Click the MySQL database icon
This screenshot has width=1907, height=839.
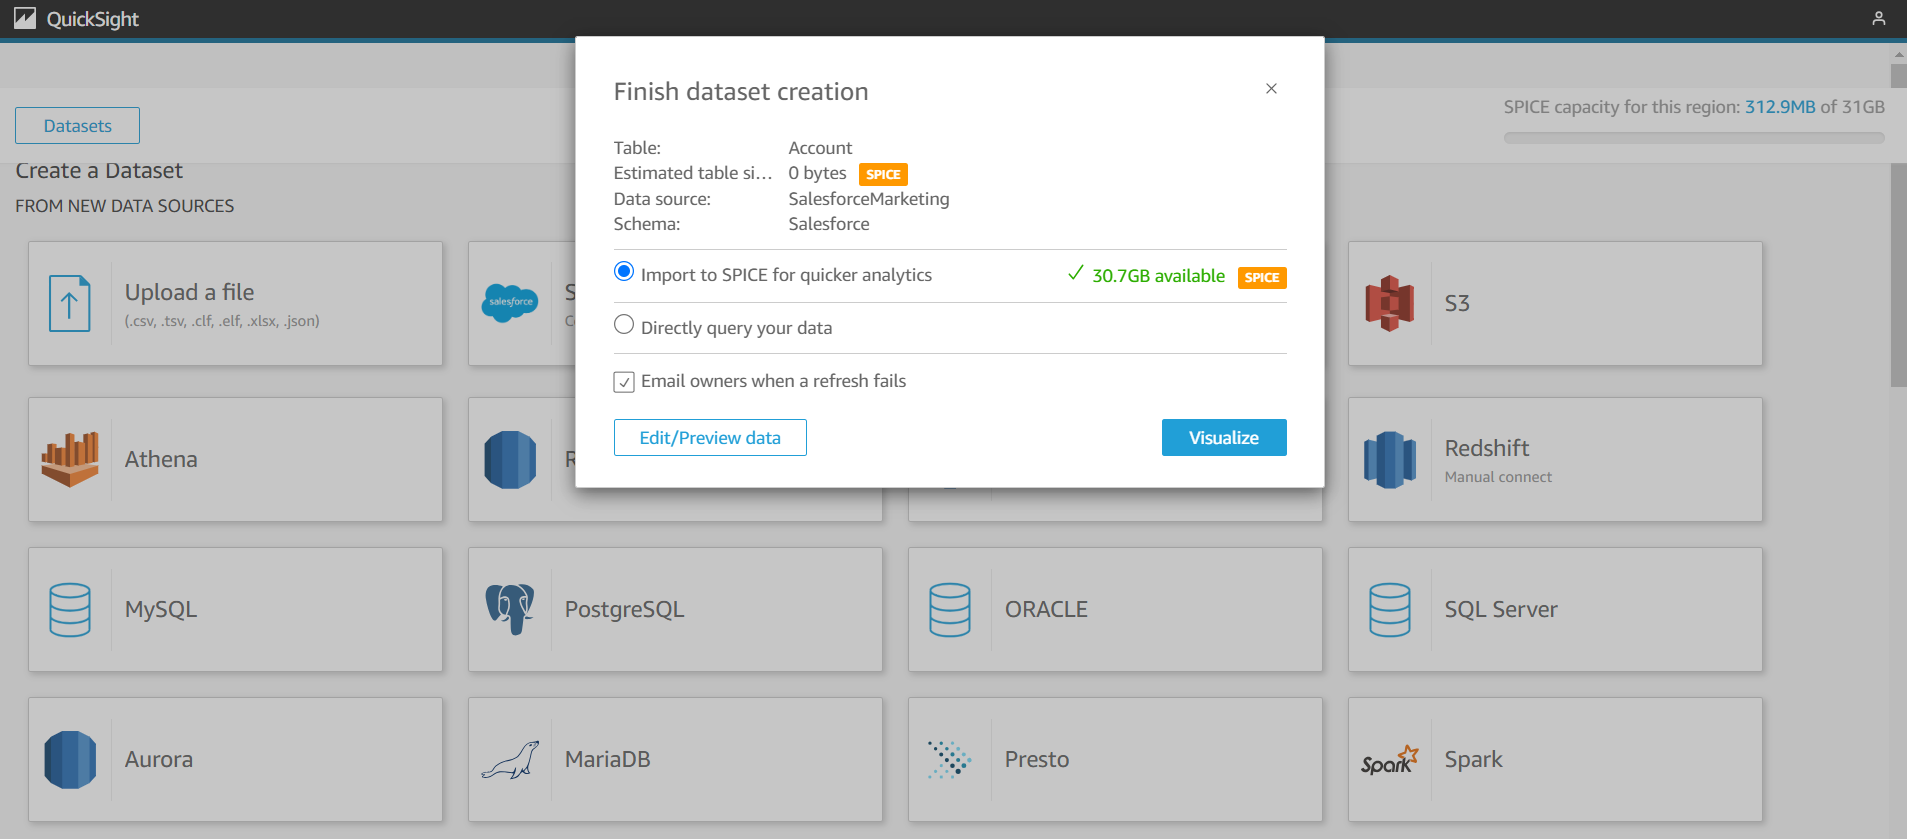pos(70,610)
